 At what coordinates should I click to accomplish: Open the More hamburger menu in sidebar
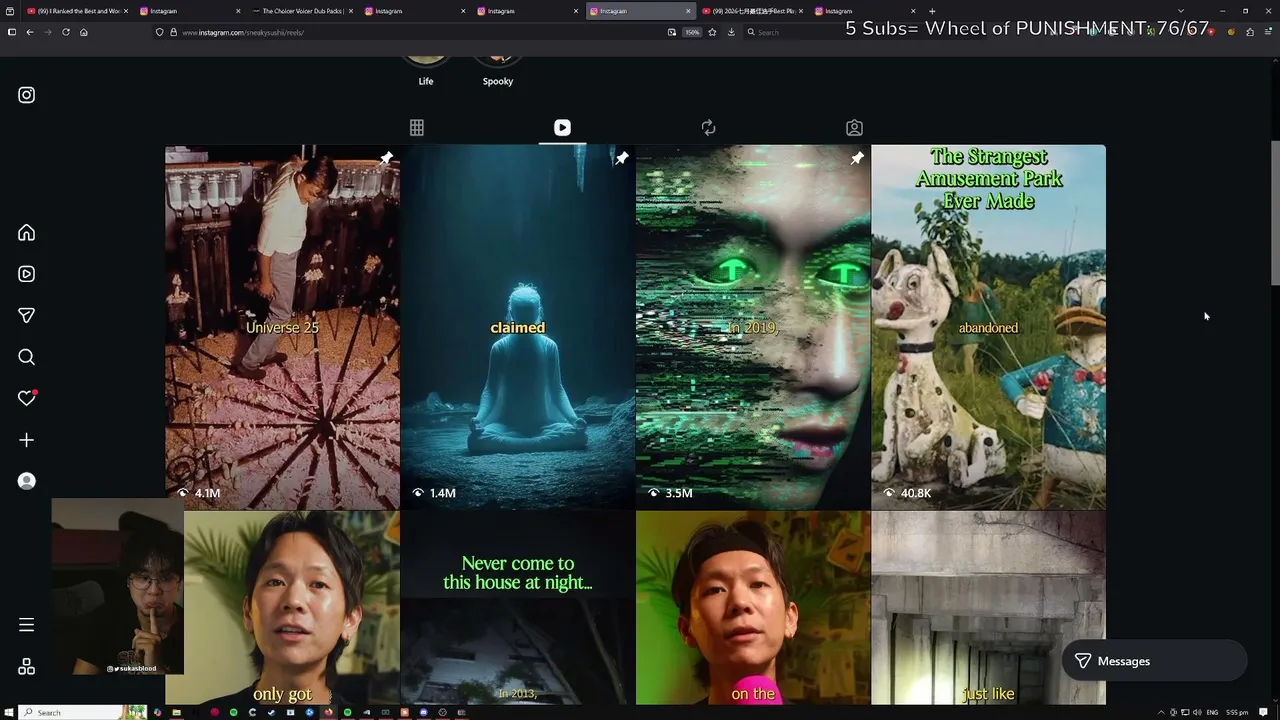click(27, 625)
